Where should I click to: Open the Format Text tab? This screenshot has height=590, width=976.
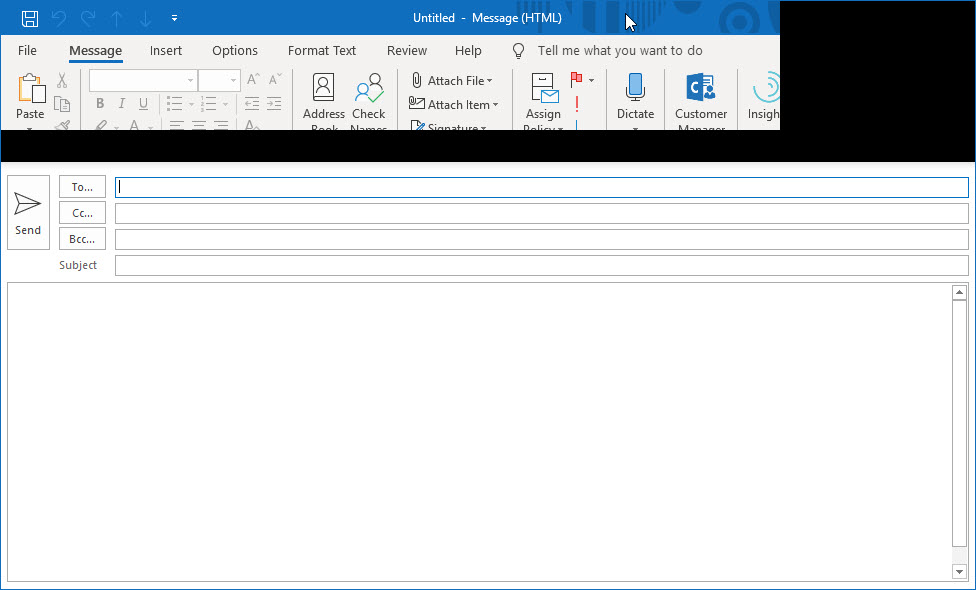click(x=321, y=50)
